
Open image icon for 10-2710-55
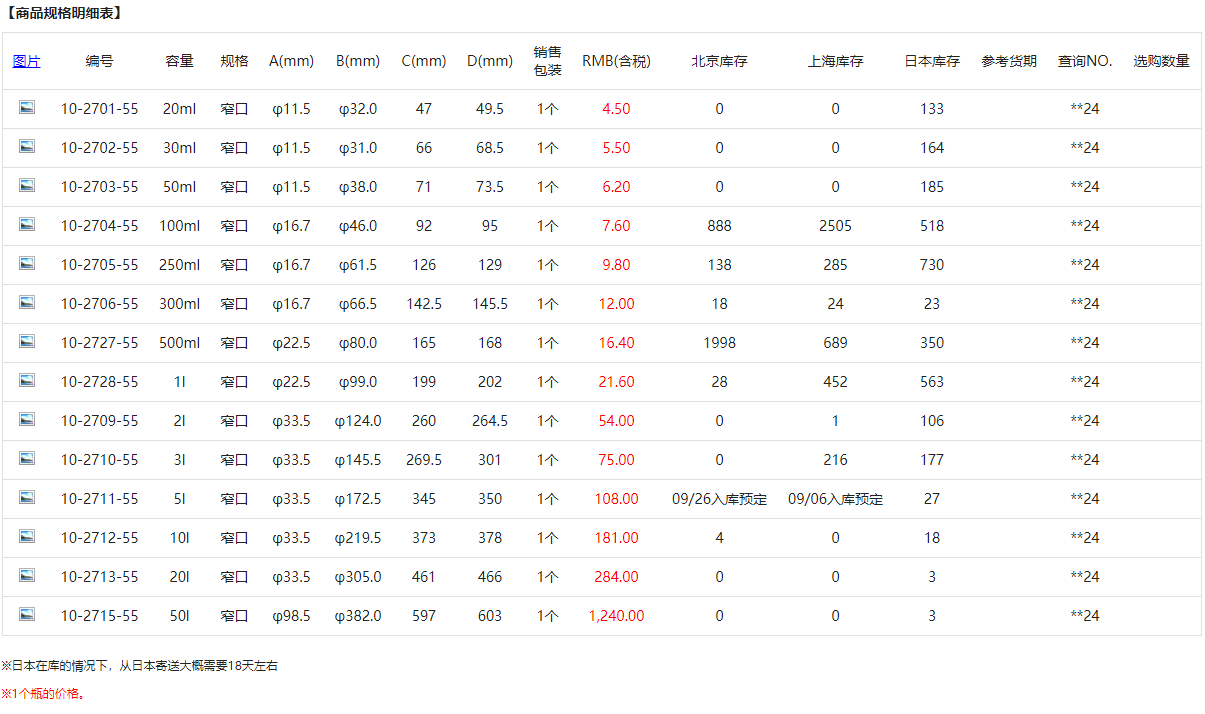(27, 459)
